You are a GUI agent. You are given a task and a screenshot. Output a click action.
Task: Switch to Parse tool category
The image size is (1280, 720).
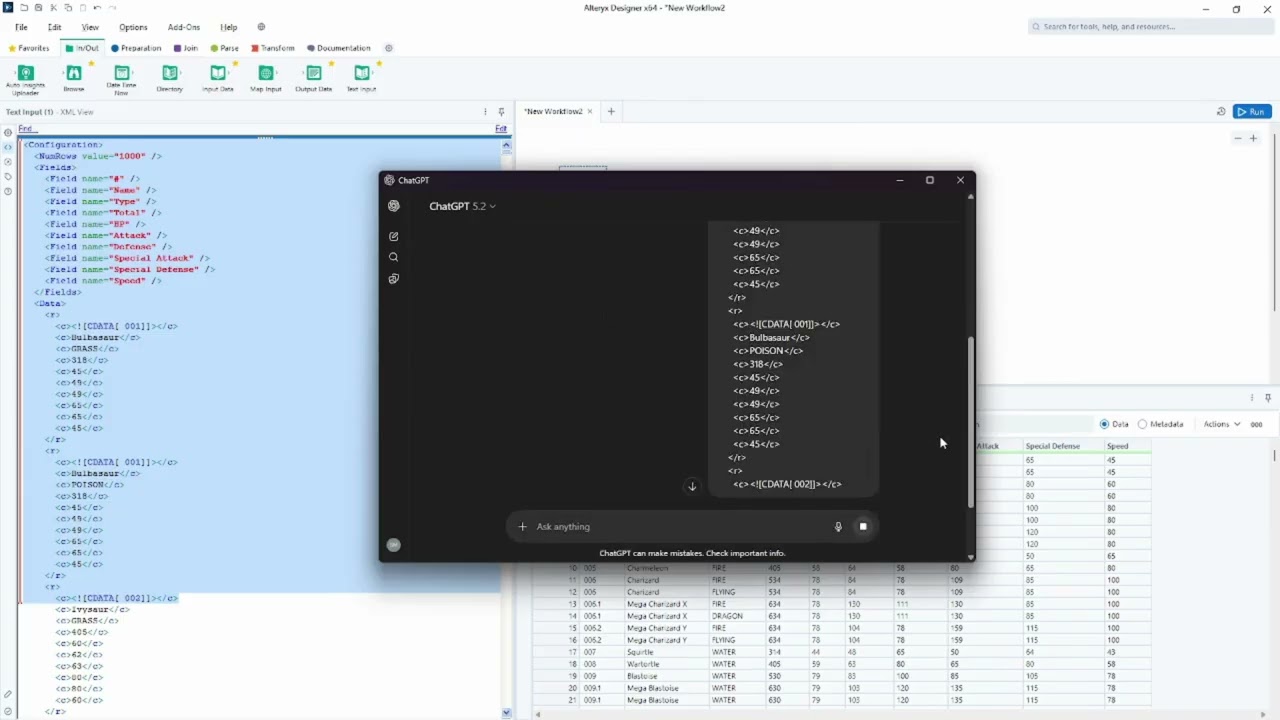click(225, 48)
